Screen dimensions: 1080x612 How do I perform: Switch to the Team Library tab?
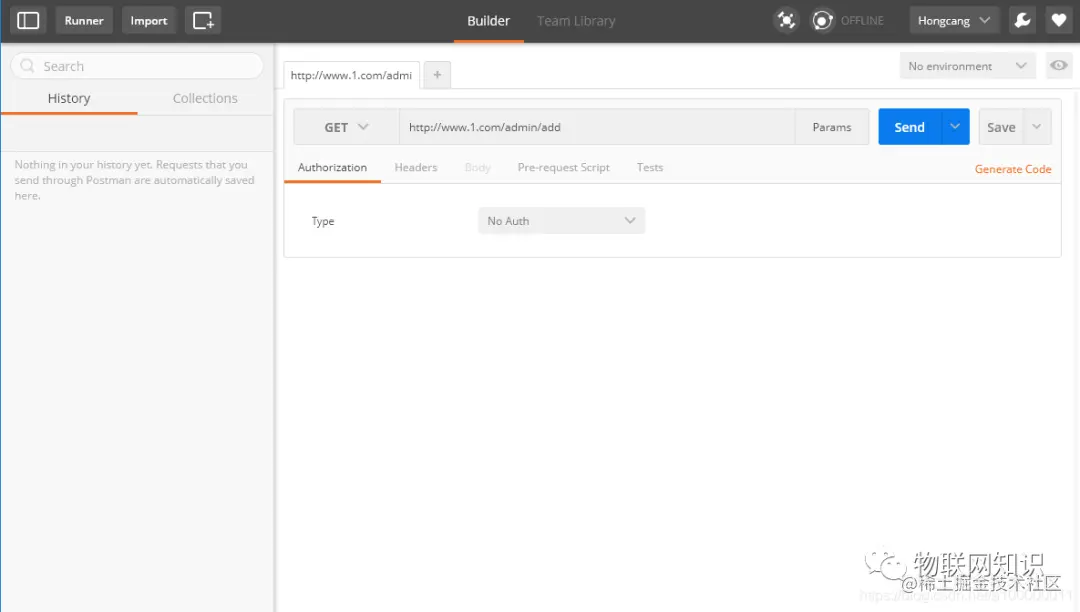click(x=576, y=21)
